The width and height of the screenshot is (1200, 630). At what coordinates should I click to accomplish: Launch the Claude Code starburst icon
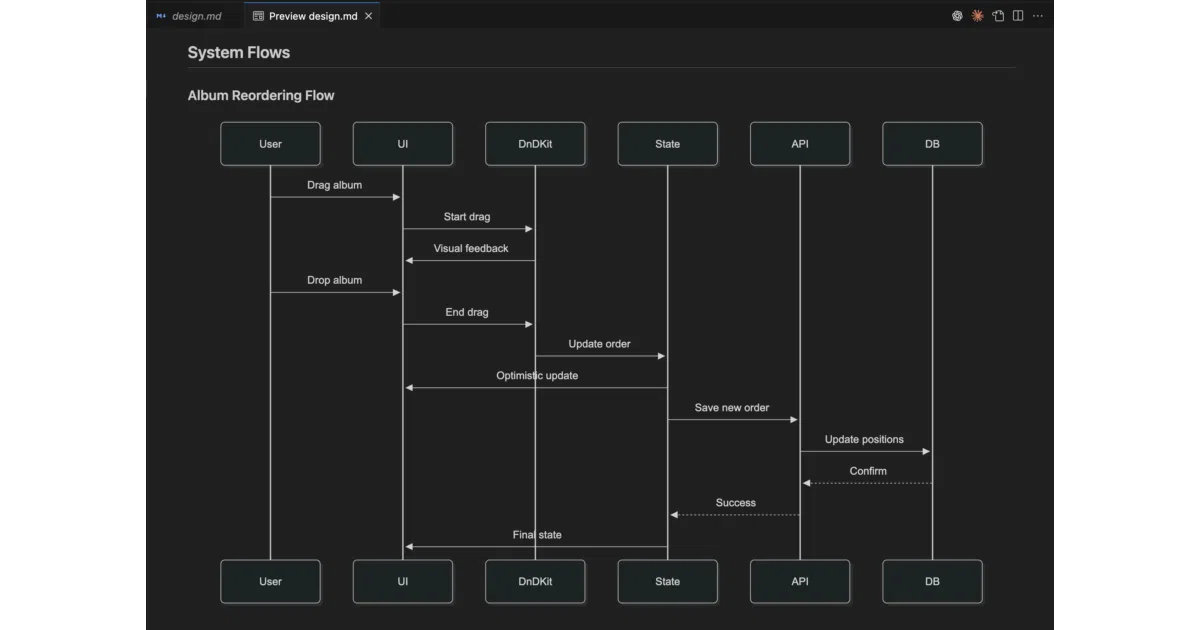(x=977, y=16)
